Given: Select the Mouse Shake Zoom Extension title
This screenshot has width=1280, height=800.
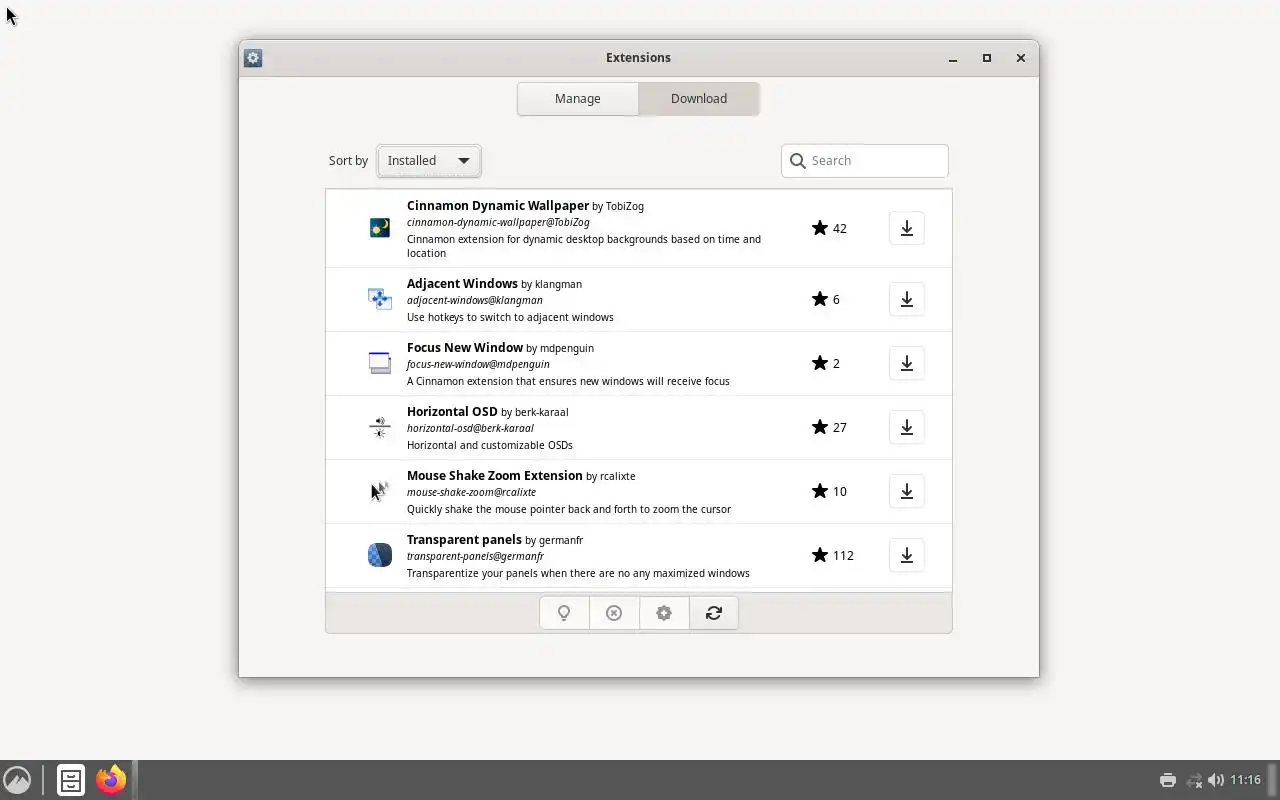Looking at the screenshot, I should (495, 476).
